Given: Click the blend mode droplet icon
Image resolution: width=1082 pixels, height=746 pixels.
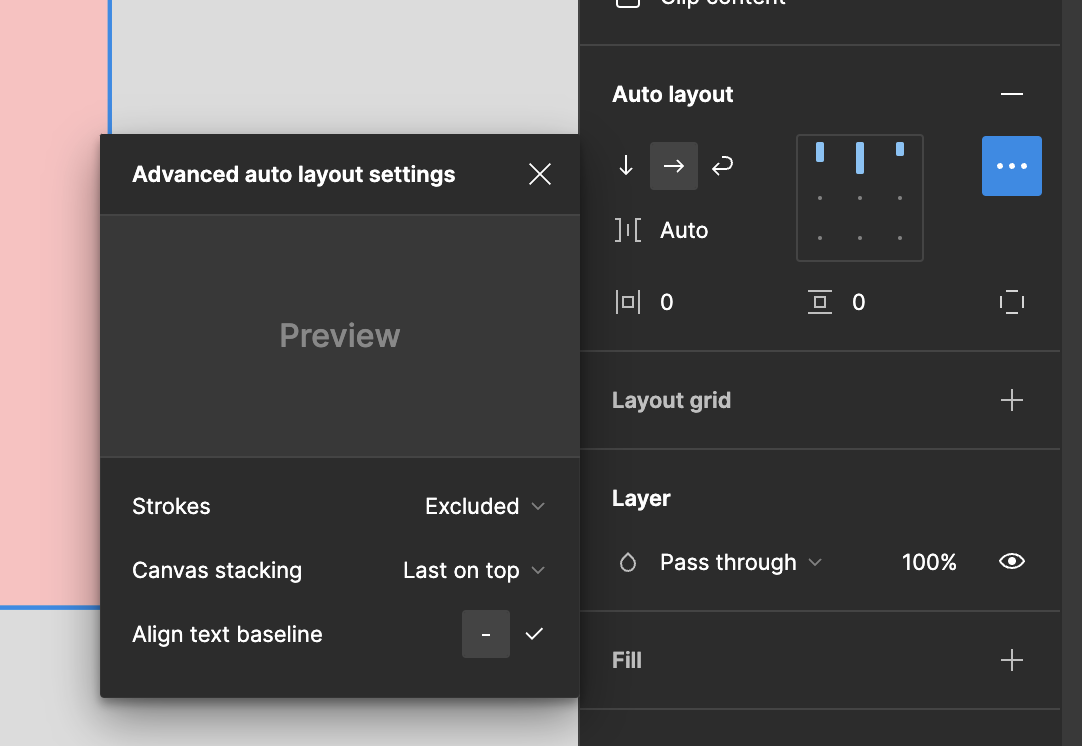Looking at the screenshot, I should [x=627, y=562].
